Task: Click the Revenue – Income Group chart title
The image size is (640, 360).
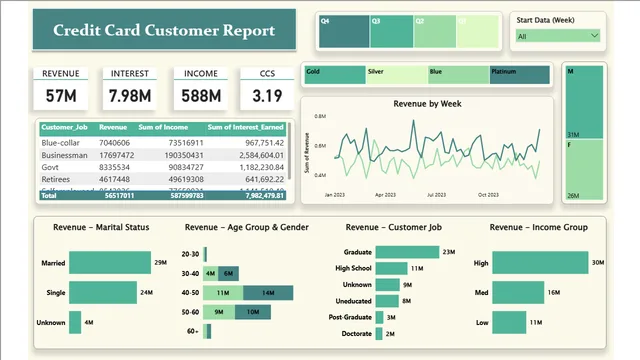Action: [x=539, y=227]
